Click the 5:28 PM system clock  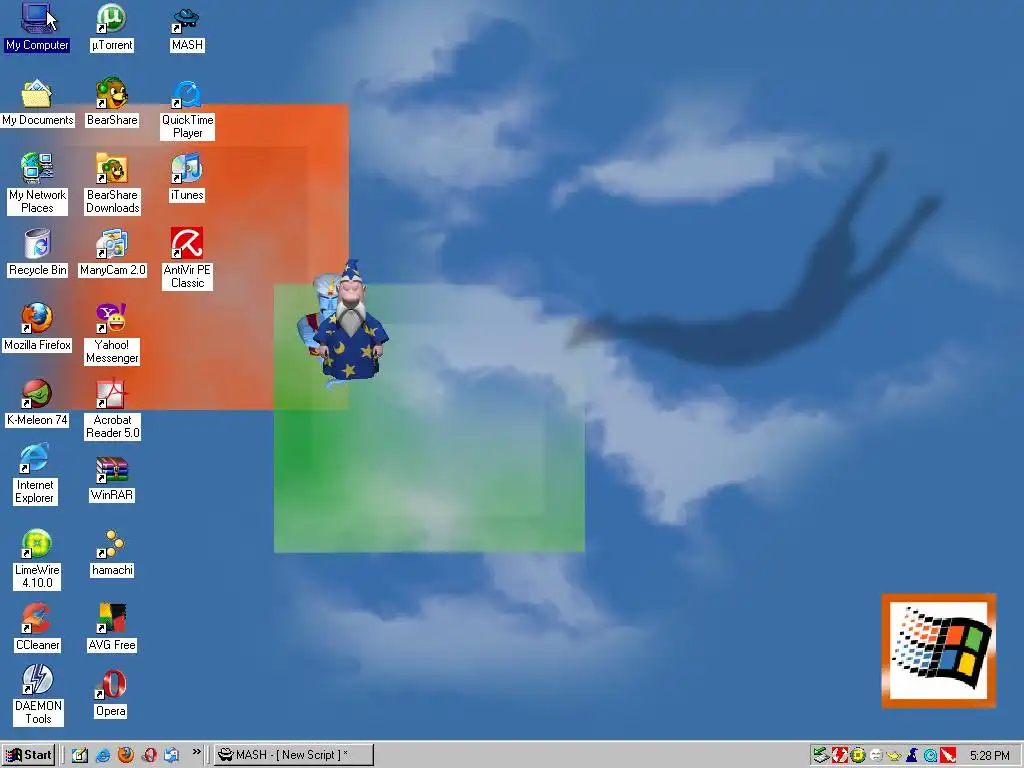pyautogui.click(x=989, y=756)
